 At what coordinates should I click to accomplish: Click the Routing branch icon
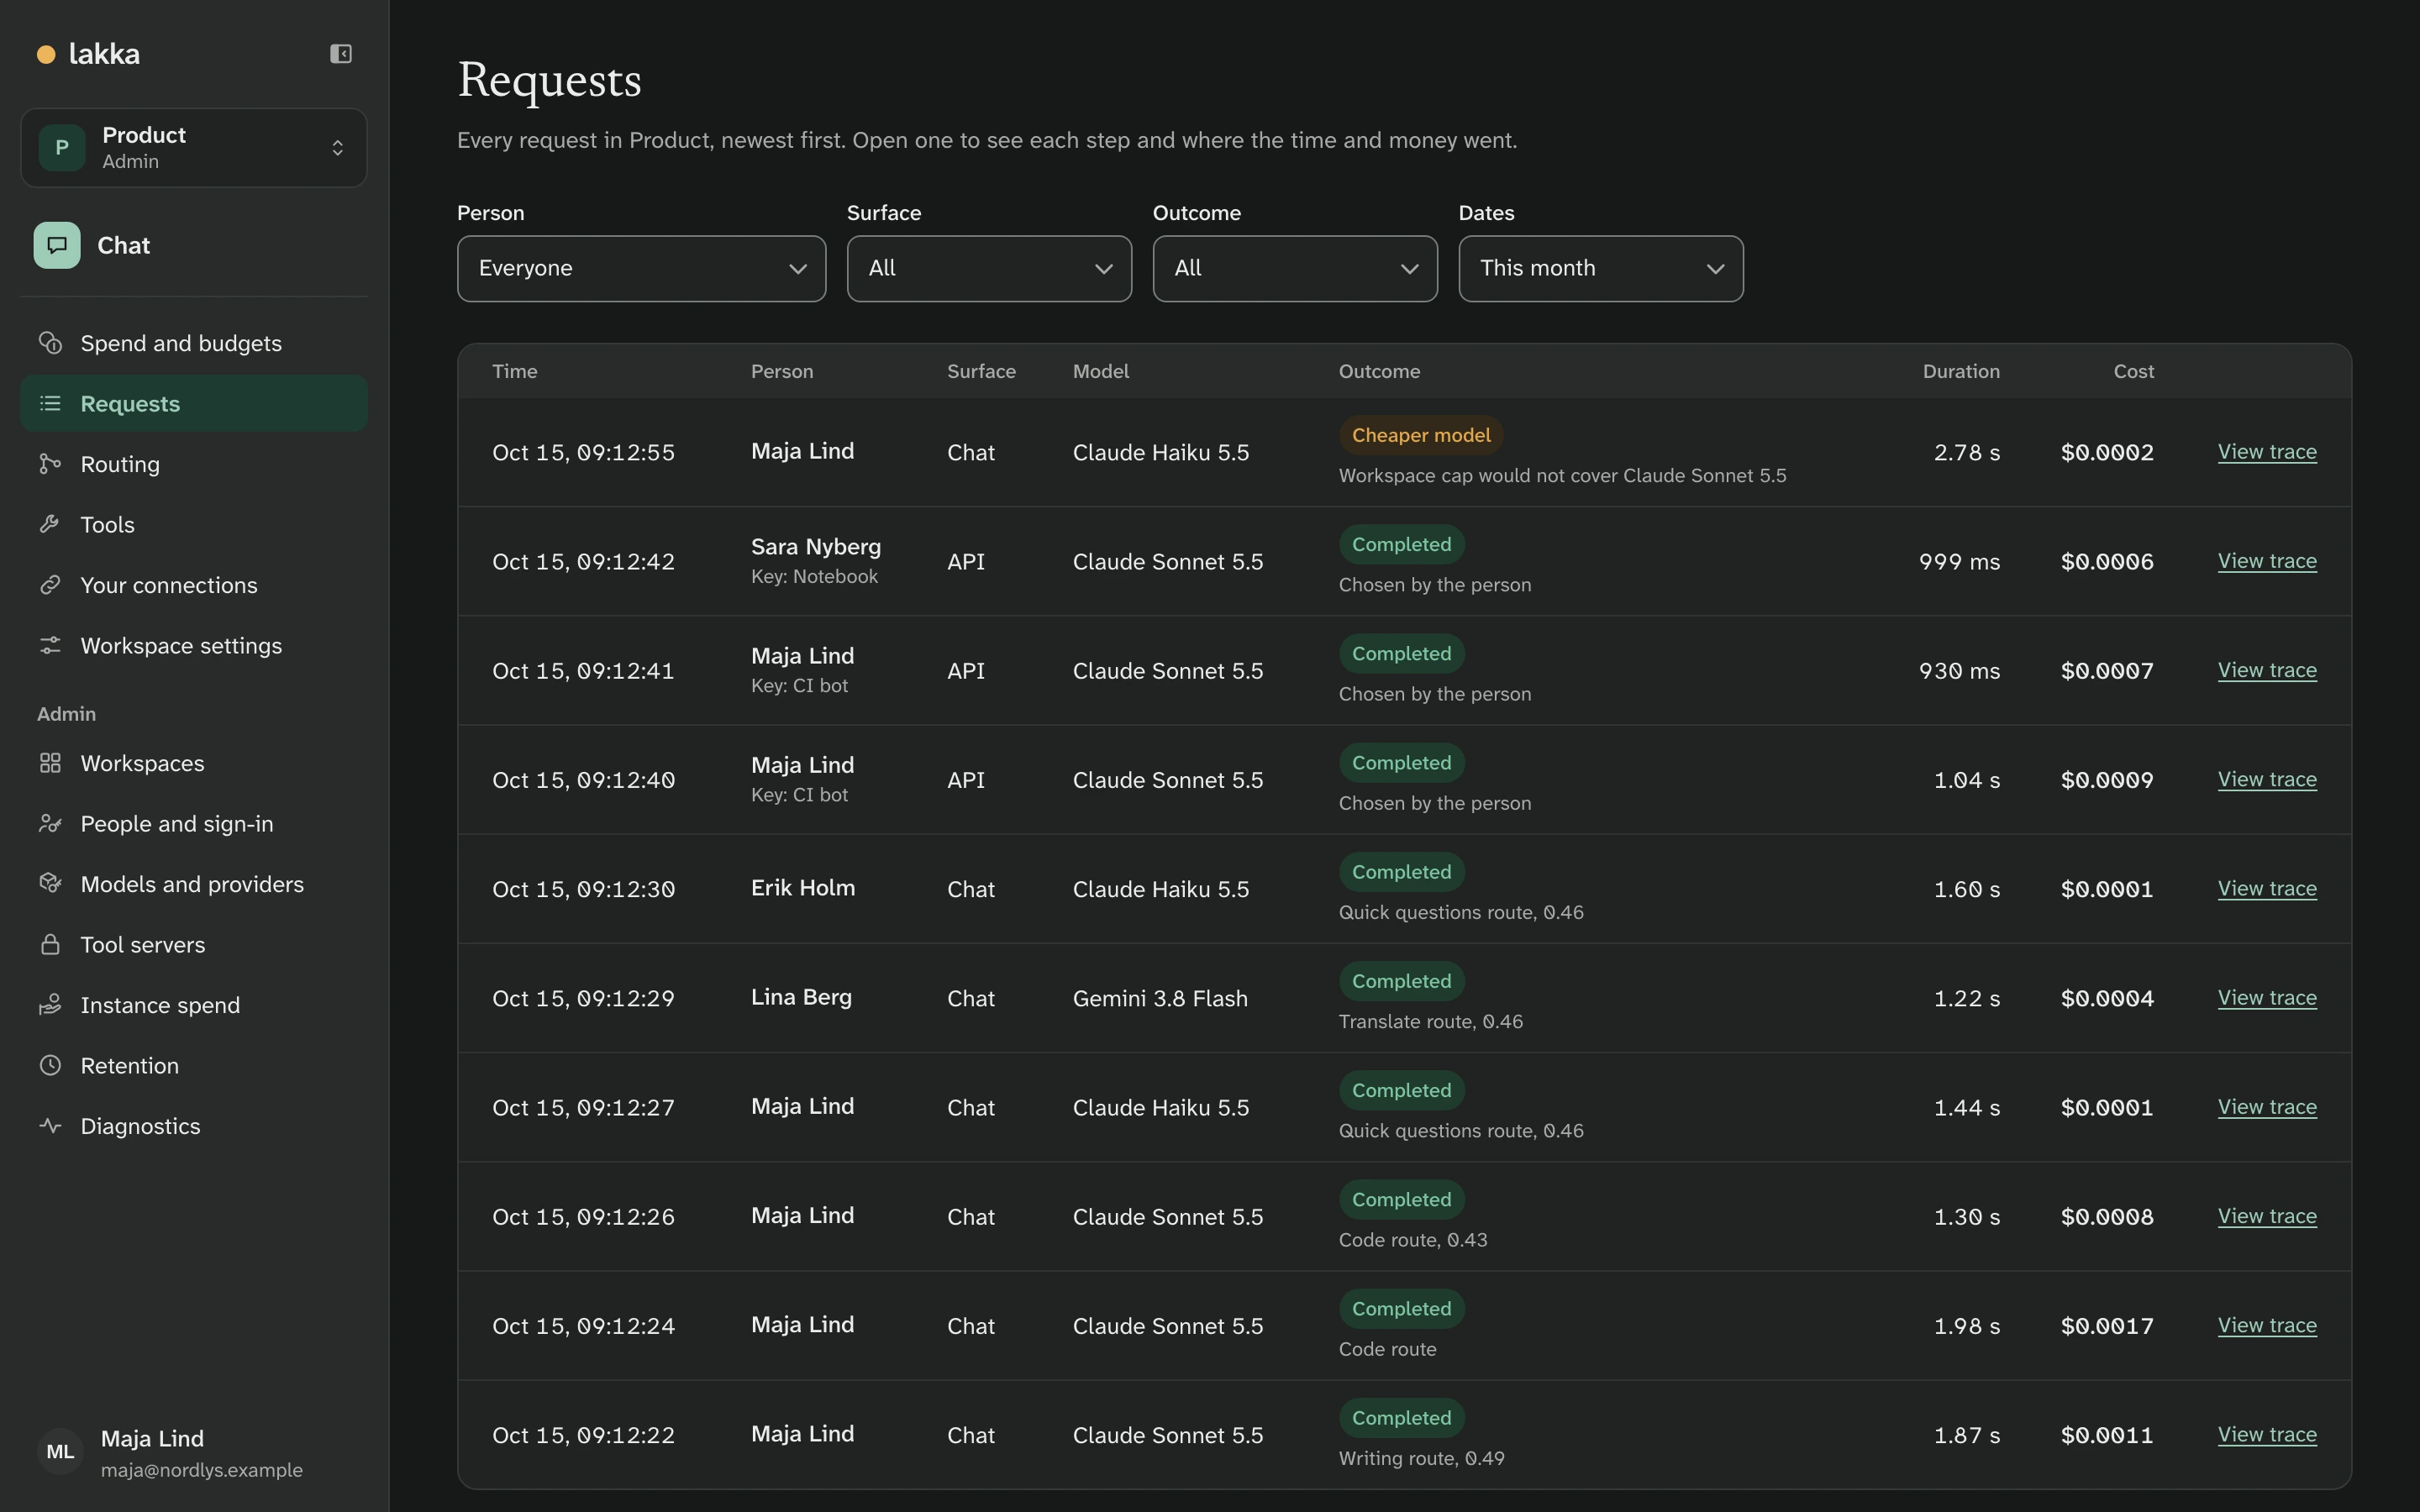[x=50, y=464]
